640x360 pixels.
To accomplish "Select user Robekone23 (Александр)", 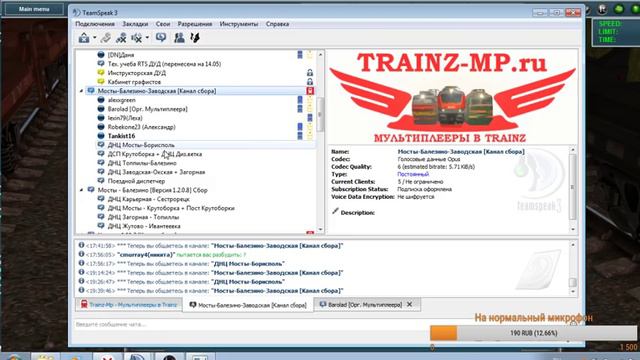I will pyautogui.click(x=141, y=127).
